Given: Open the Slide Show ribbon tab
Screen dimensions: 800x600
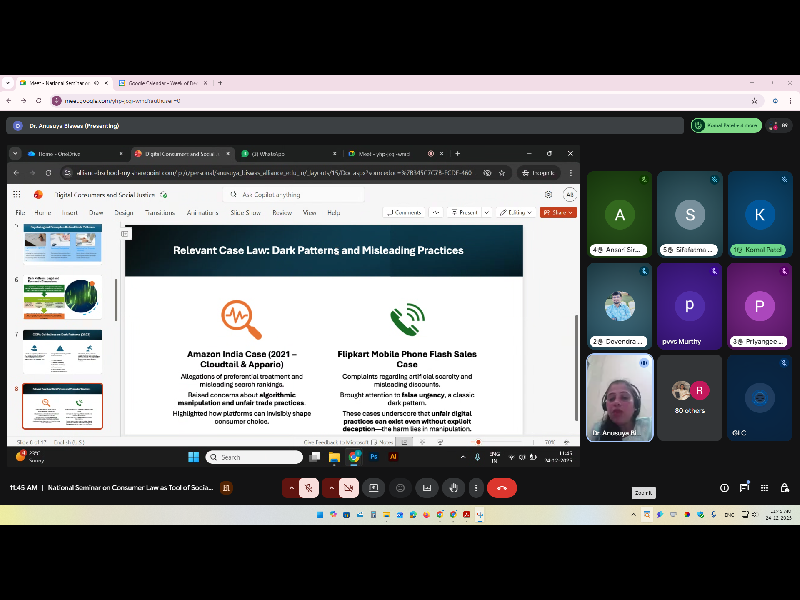Looking at the screenshot, I should coord(245,212).
